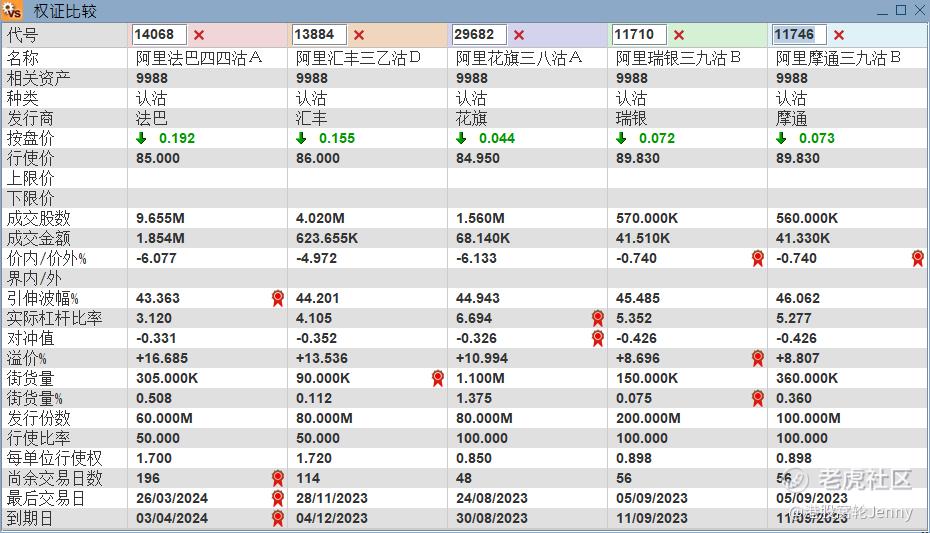
Task: Click the ribbon badge beside delta -0.326
Action: click(598, 339)
